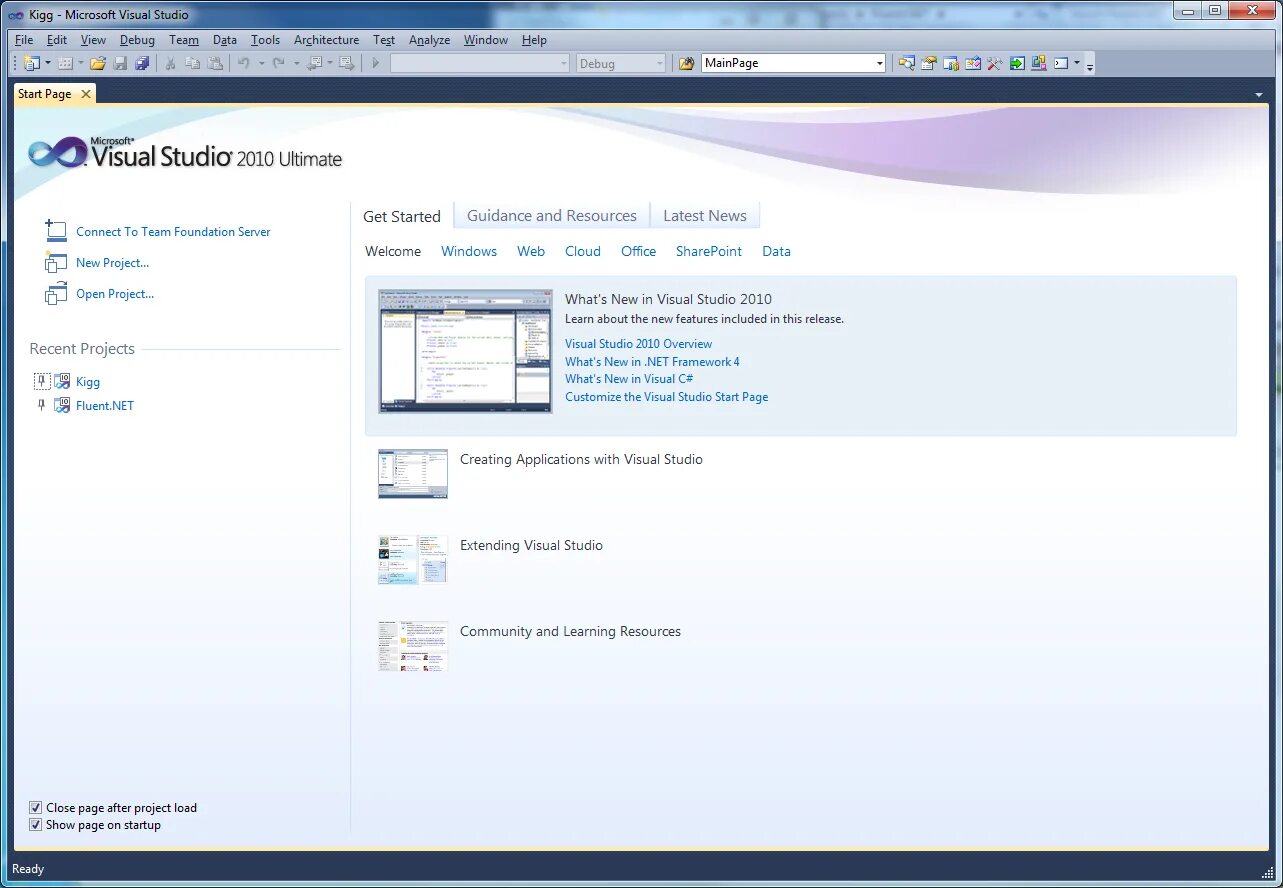Image resolution: width=1283 pixels, height=888 pixels.
Task: Click the Open File toolbar icon
Action: click(98, 63)
